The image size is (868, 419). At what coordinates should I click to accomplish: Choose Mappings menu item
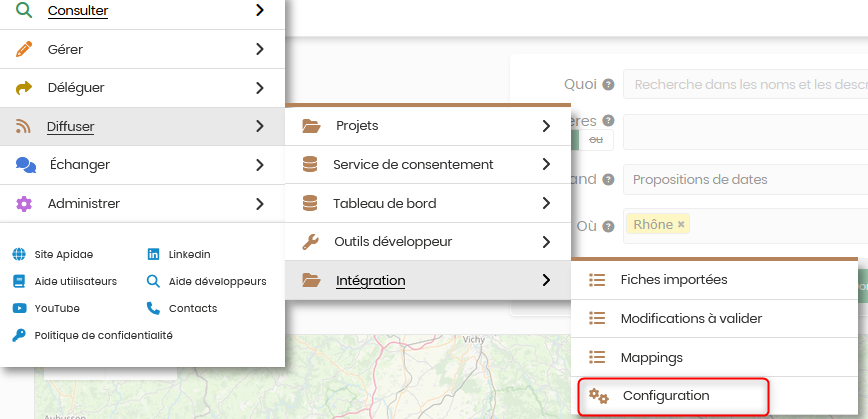tap(714, 357)
